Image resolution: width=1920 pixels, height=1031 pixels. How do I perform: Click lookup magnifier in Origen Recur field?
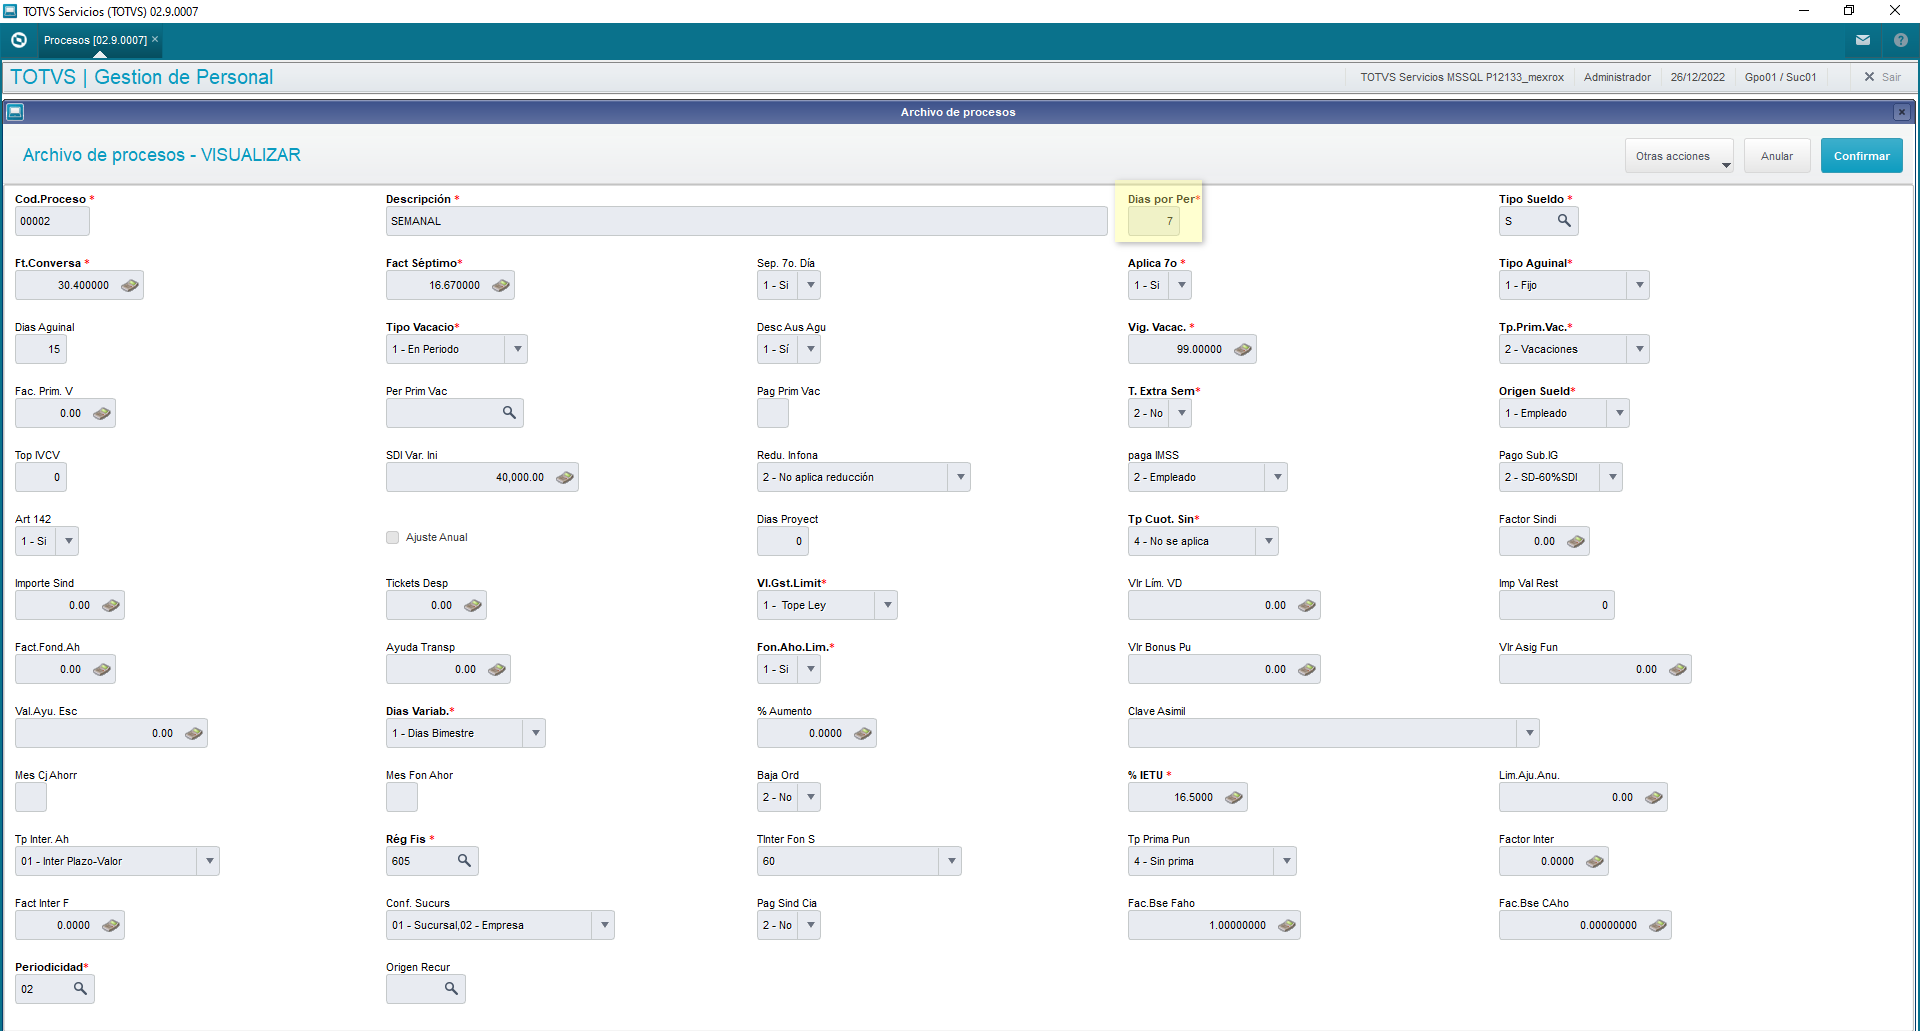click(x=451, y=989)
